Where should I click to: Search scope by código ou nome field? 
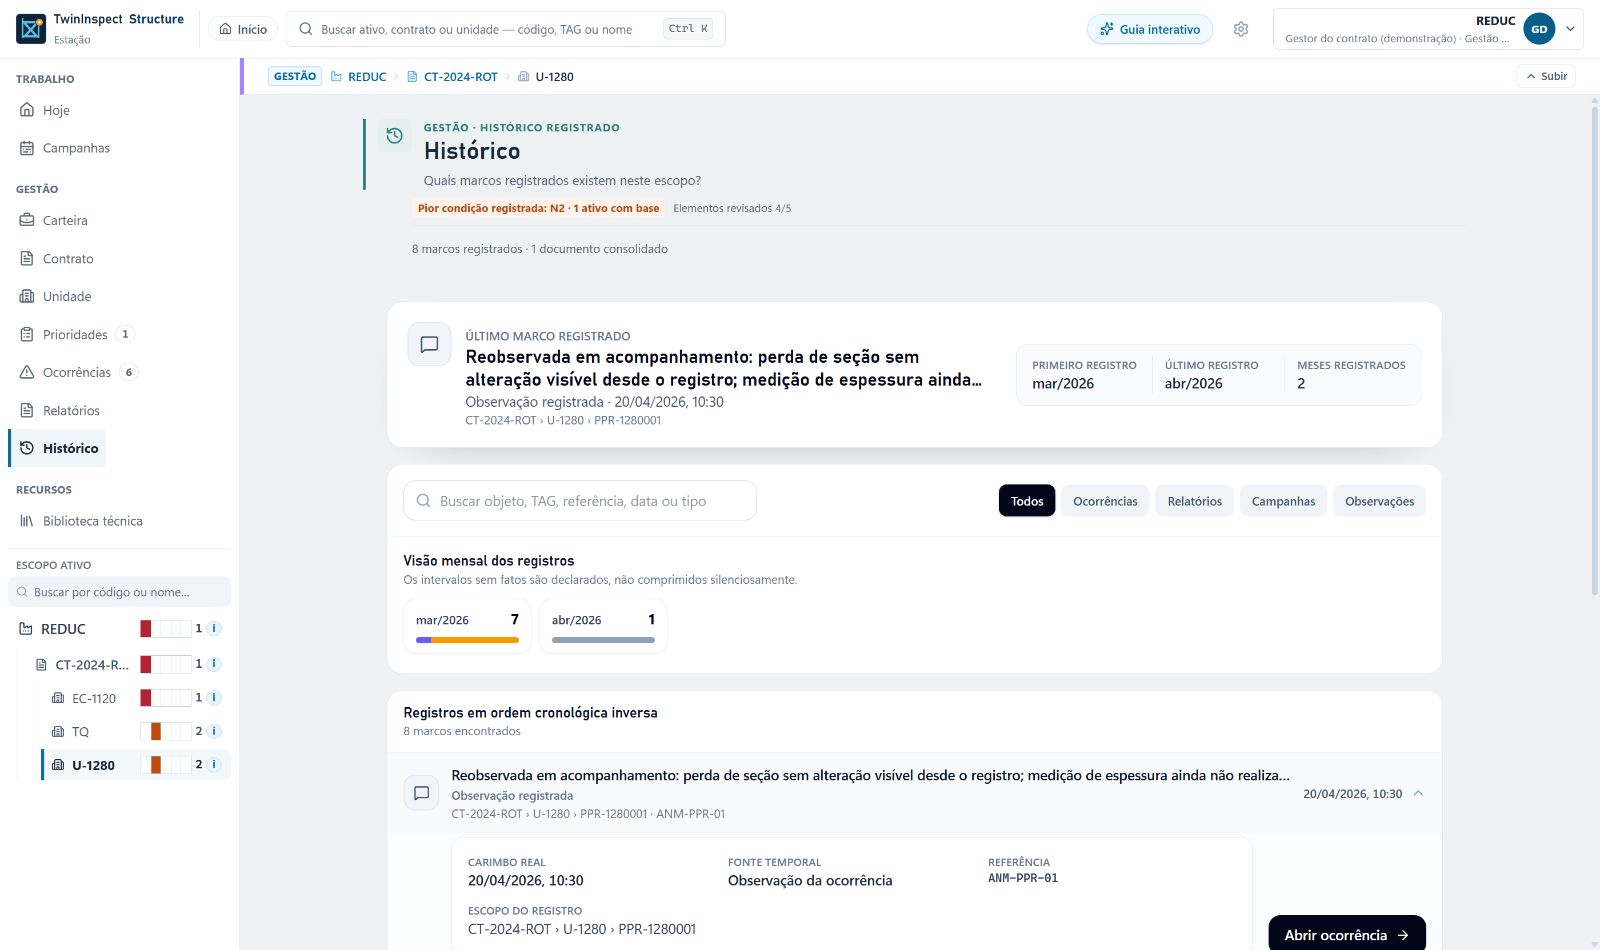(x=120, y=592)
